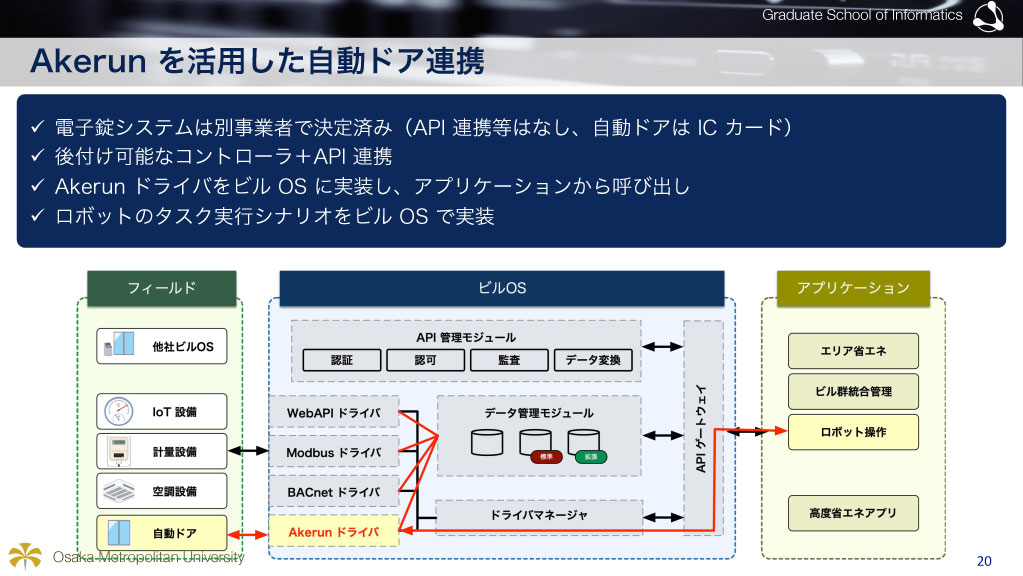Click the 認可 module box
This screenshot has width=1023, height=576.
[x=425, y=360]
